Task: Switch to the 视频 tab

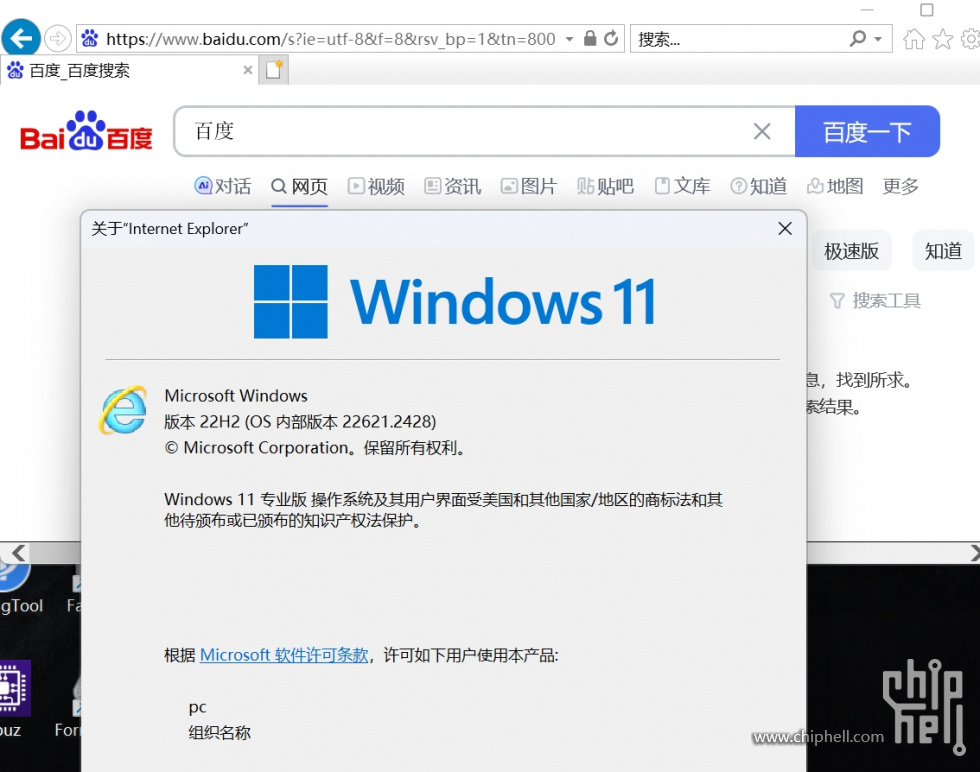Action: click(376, 186)
